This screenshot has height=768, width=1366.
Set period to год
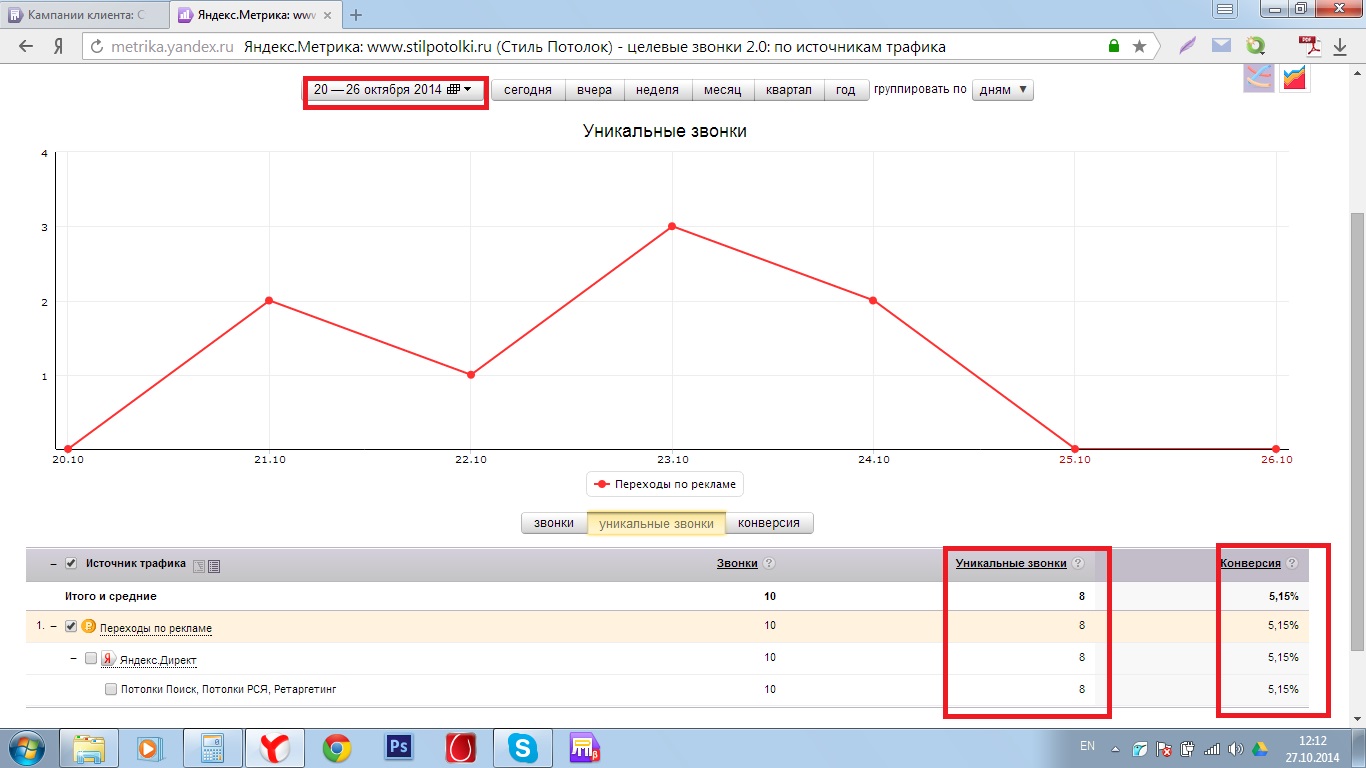pos(846,90)
